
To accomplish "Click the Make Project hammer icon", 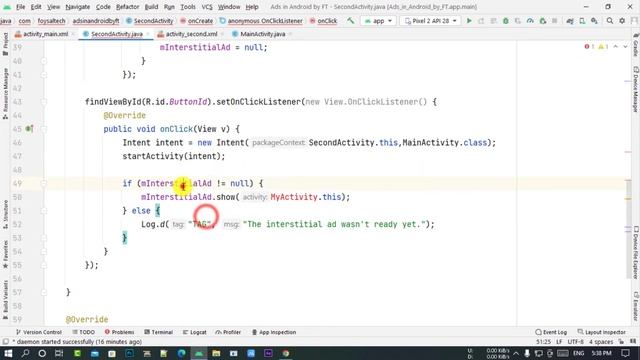I will point(351,20).
